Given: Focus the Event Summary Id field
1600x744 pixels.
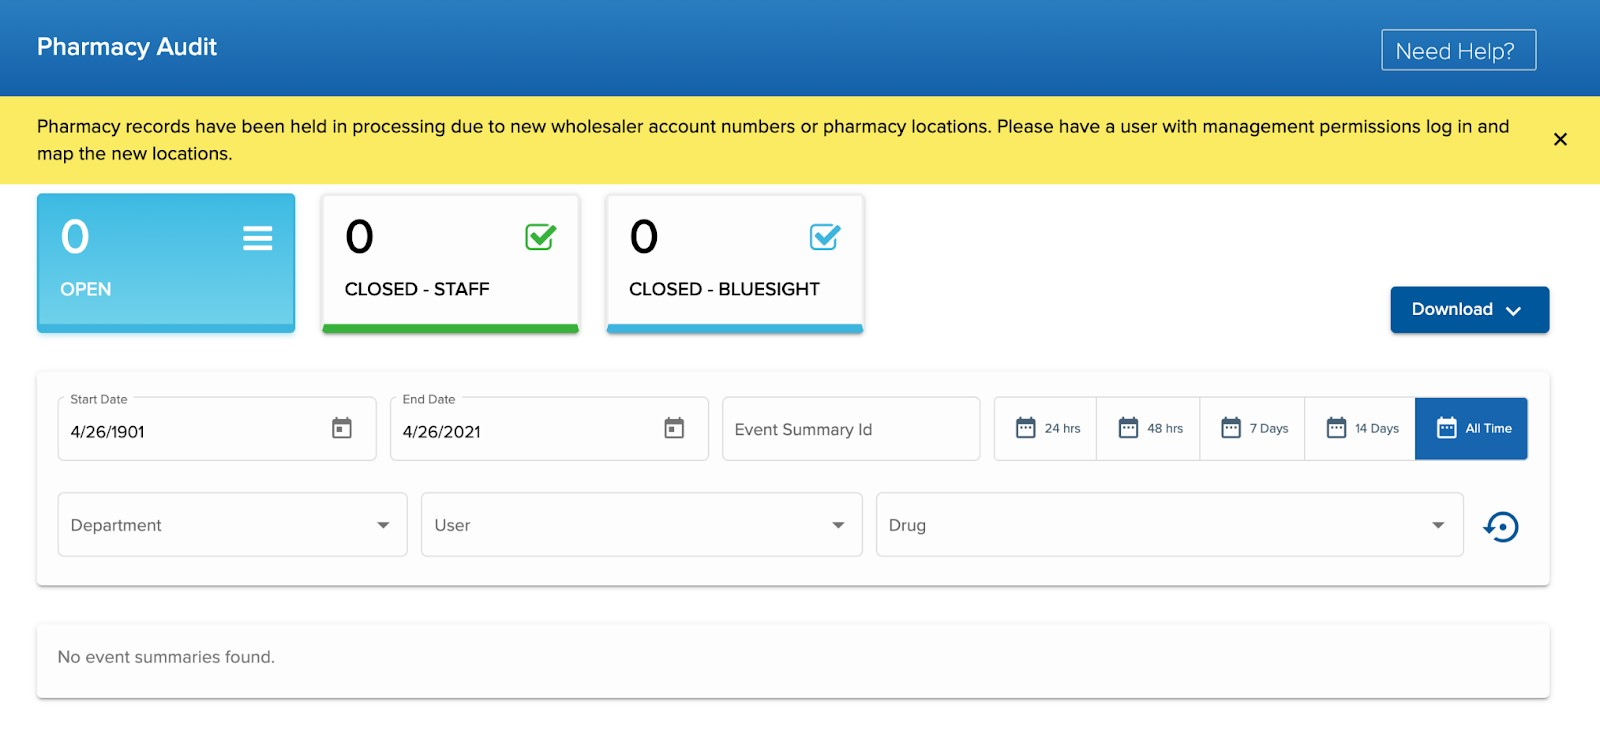Looking at the screenshot, I should (x=851, y=429).
